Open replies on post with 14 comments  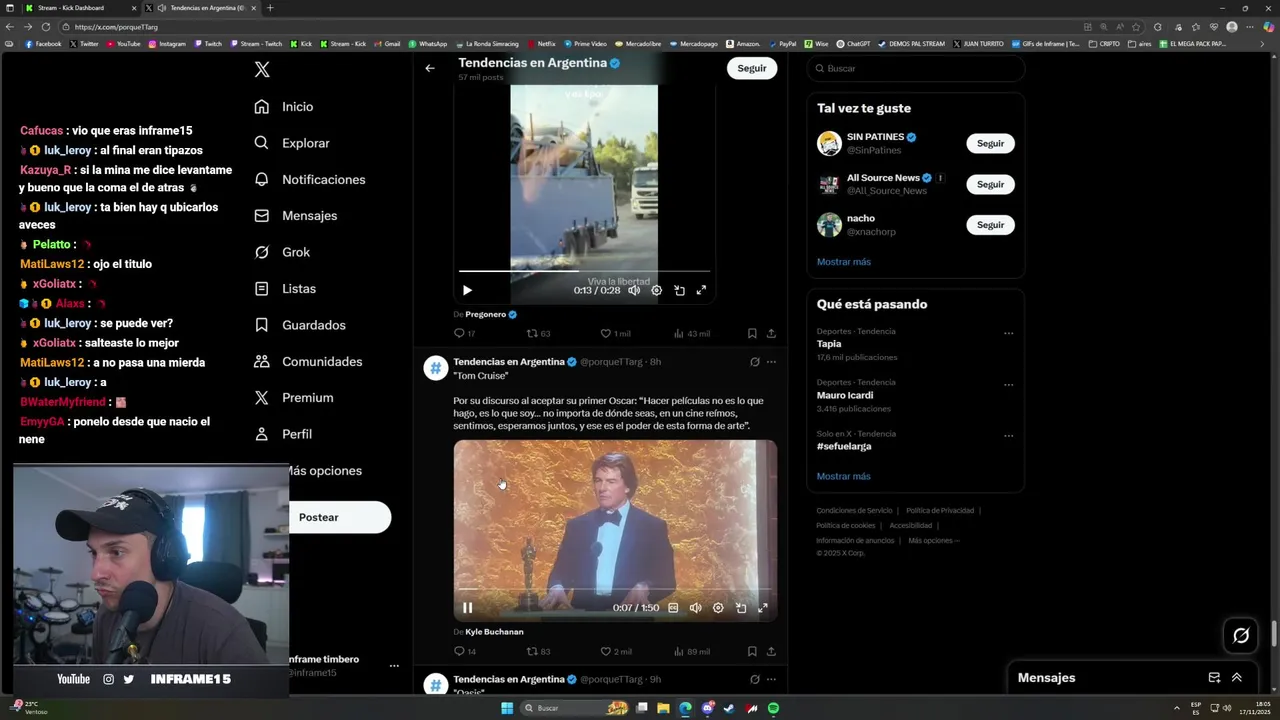[464, 651]
